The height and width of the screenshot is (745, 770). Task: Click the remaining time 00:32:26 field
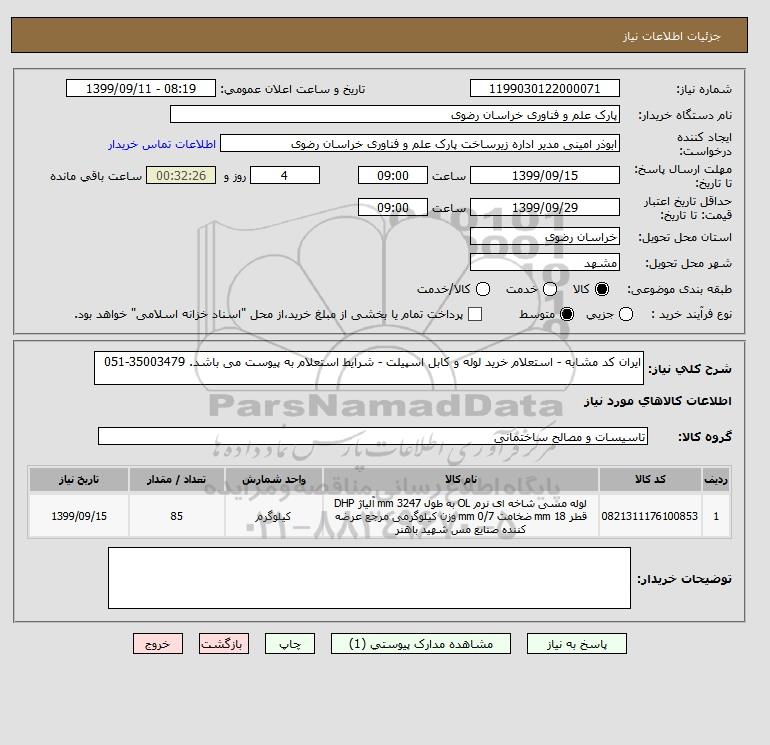click(x=181, y=175)
